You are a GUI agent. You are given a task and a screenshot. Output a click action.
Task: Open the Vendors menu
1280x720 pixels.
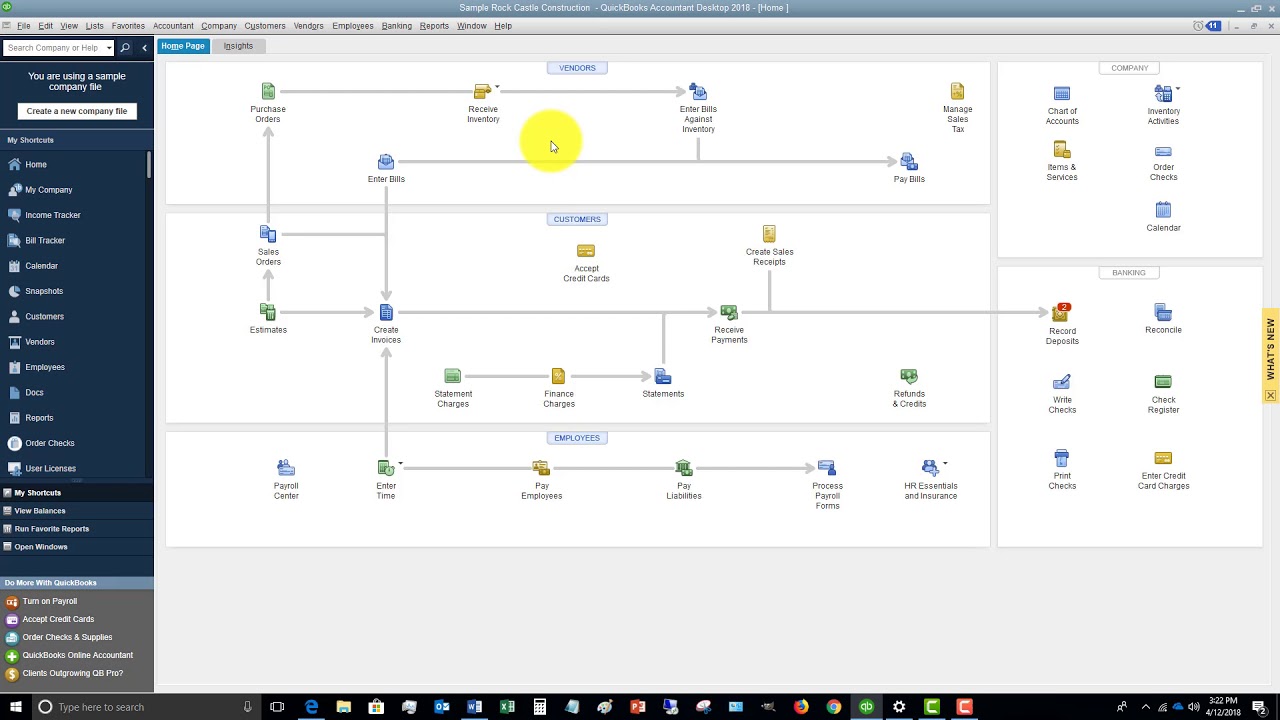(308, 26)
